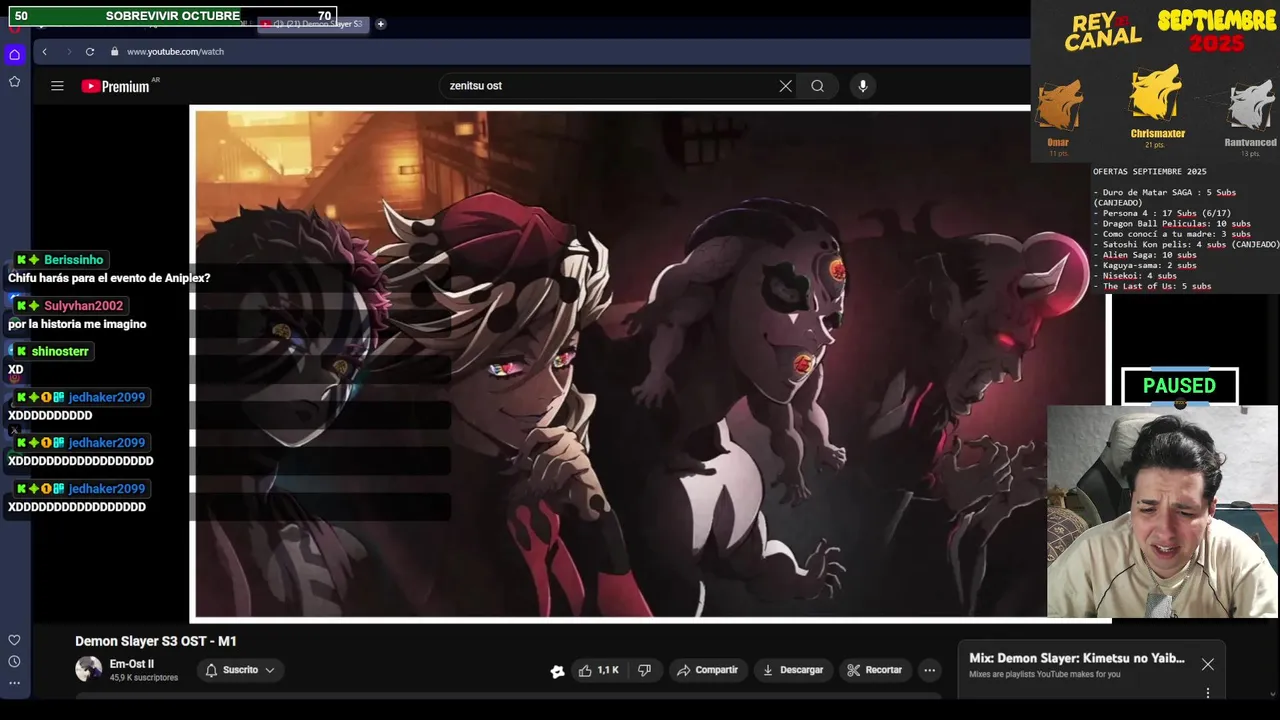Open the Mix: Demon Slayer playlist title
Screen dimensions: 1280x720
[x=1076, y=658]
